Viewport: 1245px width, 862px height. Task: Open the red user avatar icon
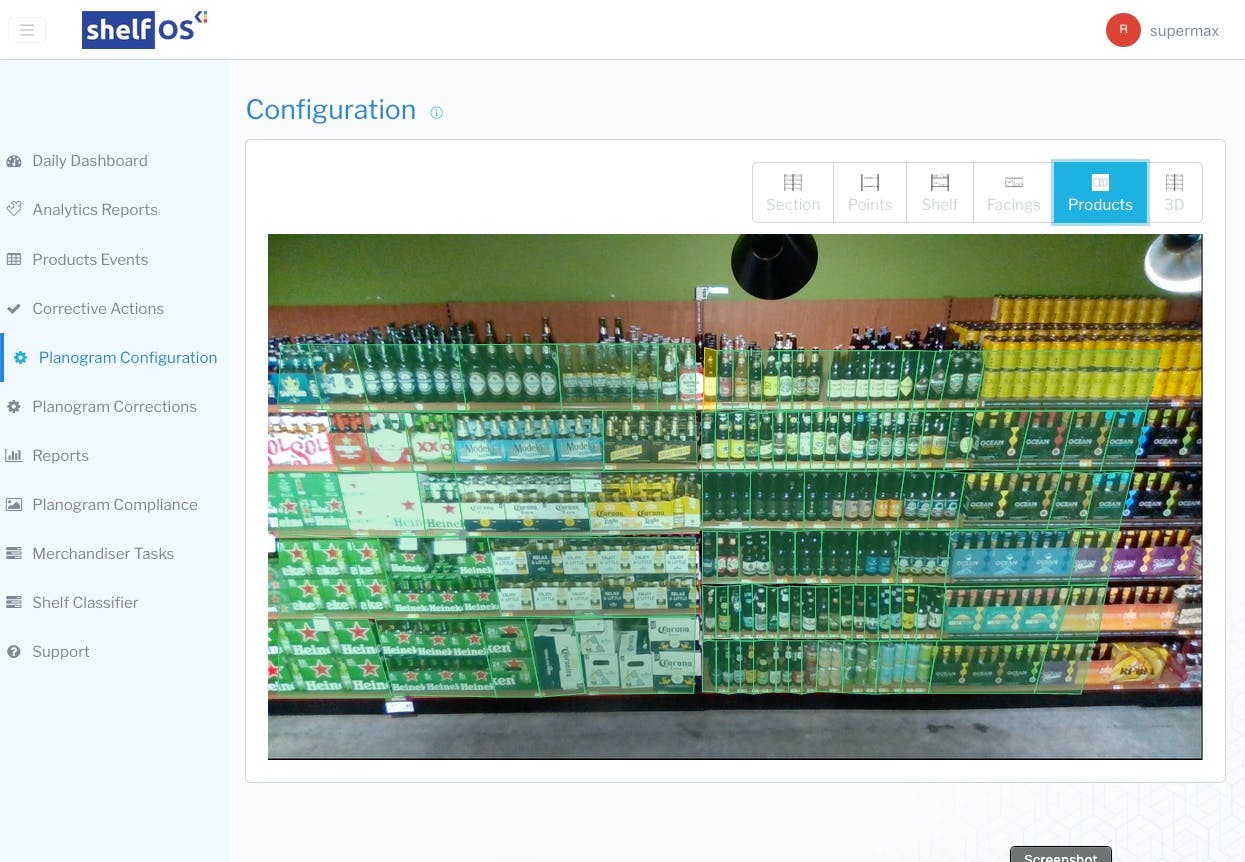(x=1123, y=30)
